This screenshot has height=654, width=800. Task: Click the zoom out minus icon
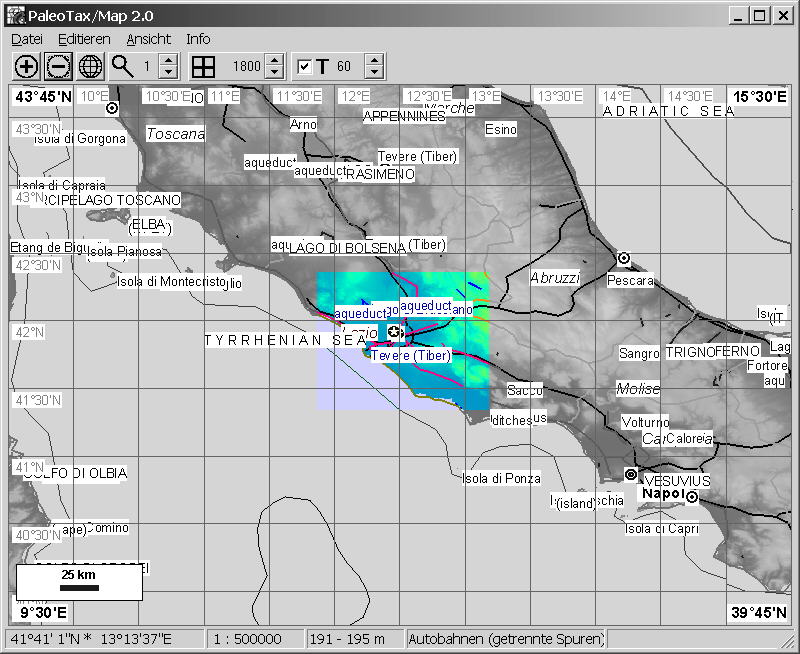point(58,67)
